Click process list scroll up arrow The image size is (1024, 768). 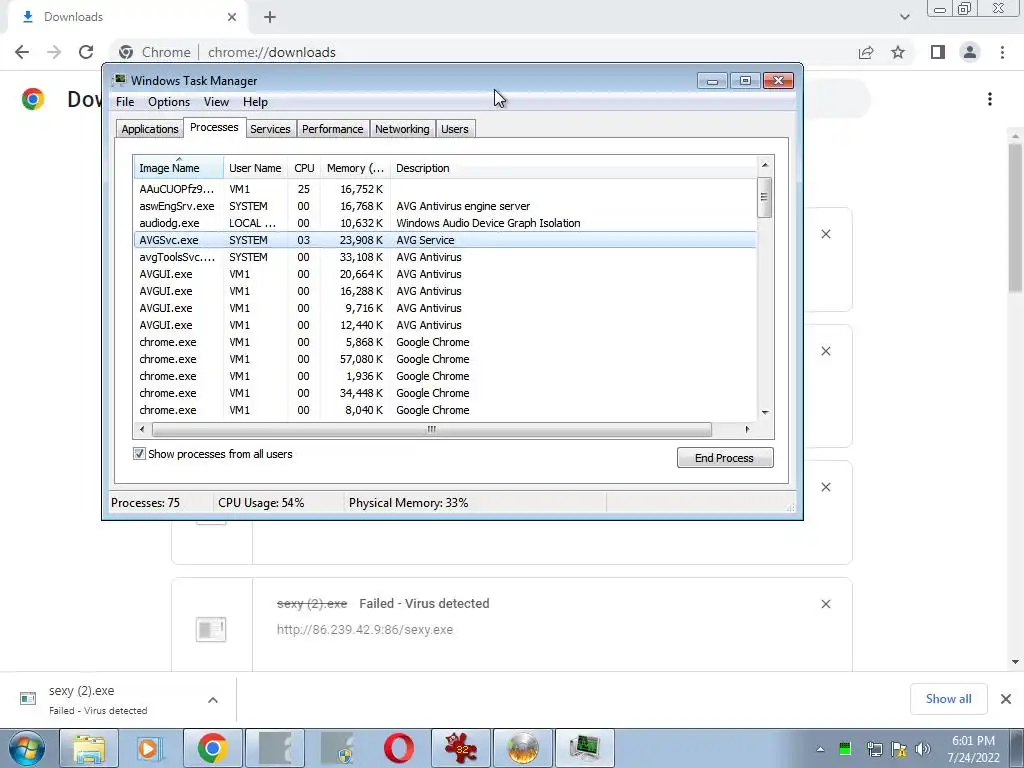pos(765,165)
